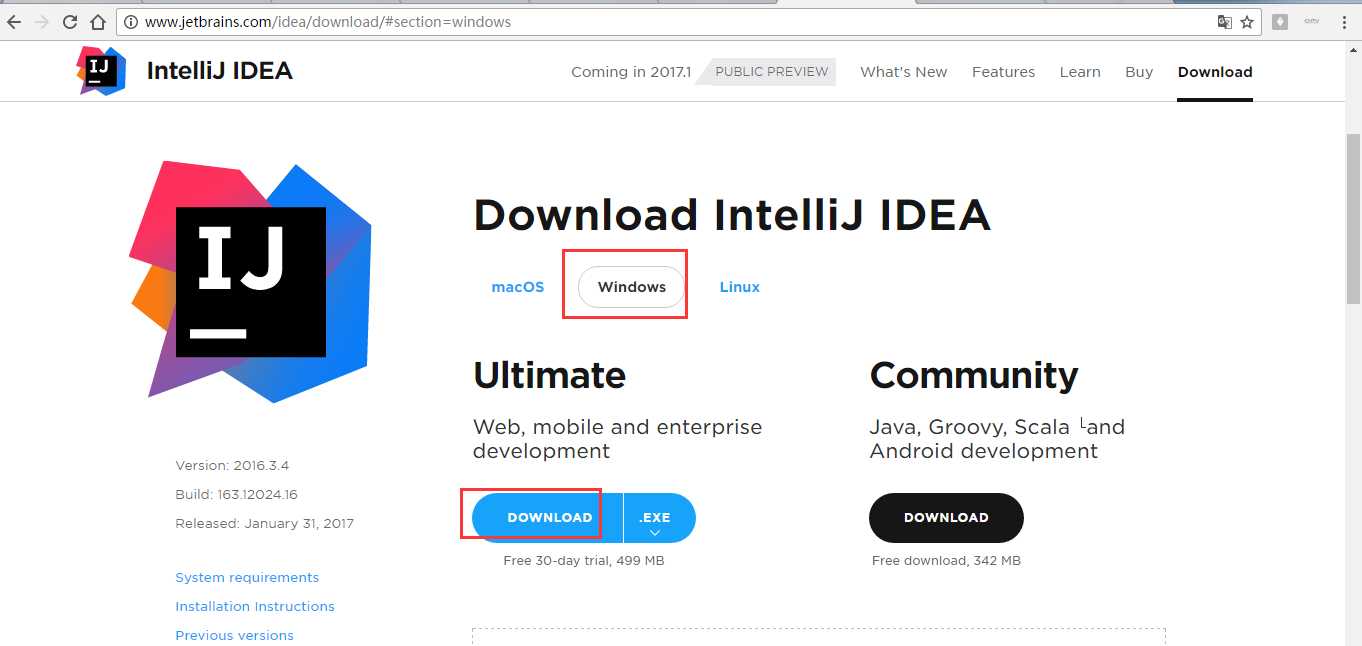Screen dimensions: 1362x646
Task: Go to the Learn page
Action: pyautogui.click(x=1080, y=72)
